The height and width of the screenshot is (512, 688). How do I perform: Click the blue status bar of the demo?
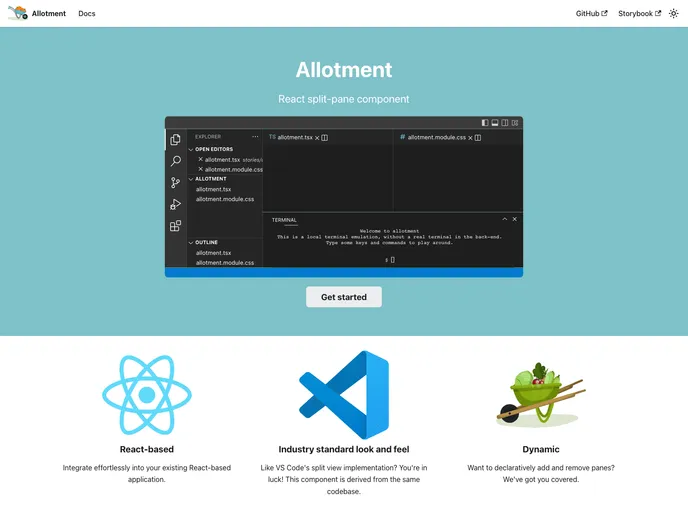pyautogui.click(x=344, y=272)
